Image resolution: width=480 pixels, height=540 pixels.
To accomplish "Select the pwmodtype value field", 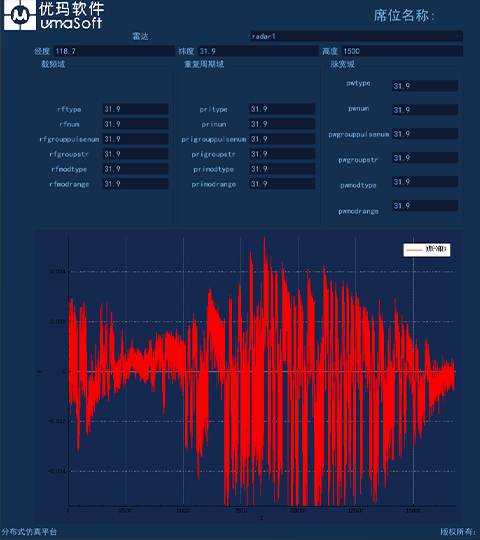I will (425, 181).
